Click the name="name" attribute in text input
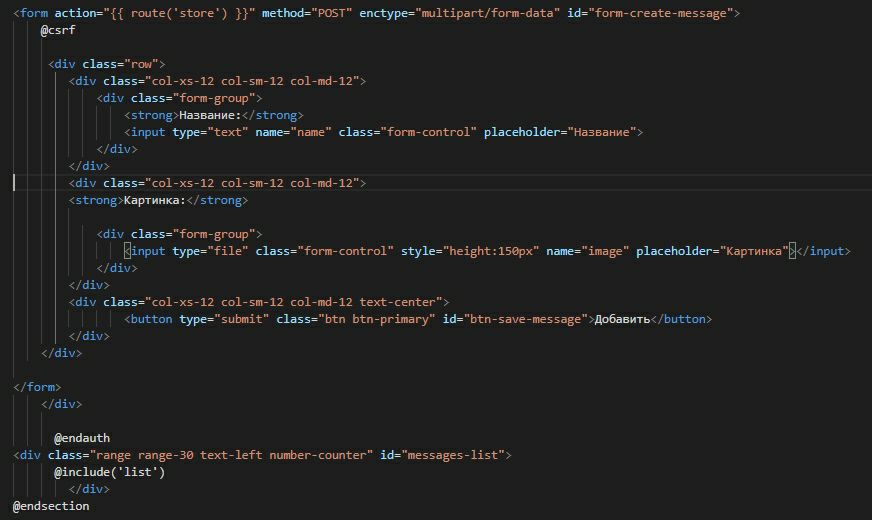Image resolution: width=872 pixels, height=520 pixels. 294,132
